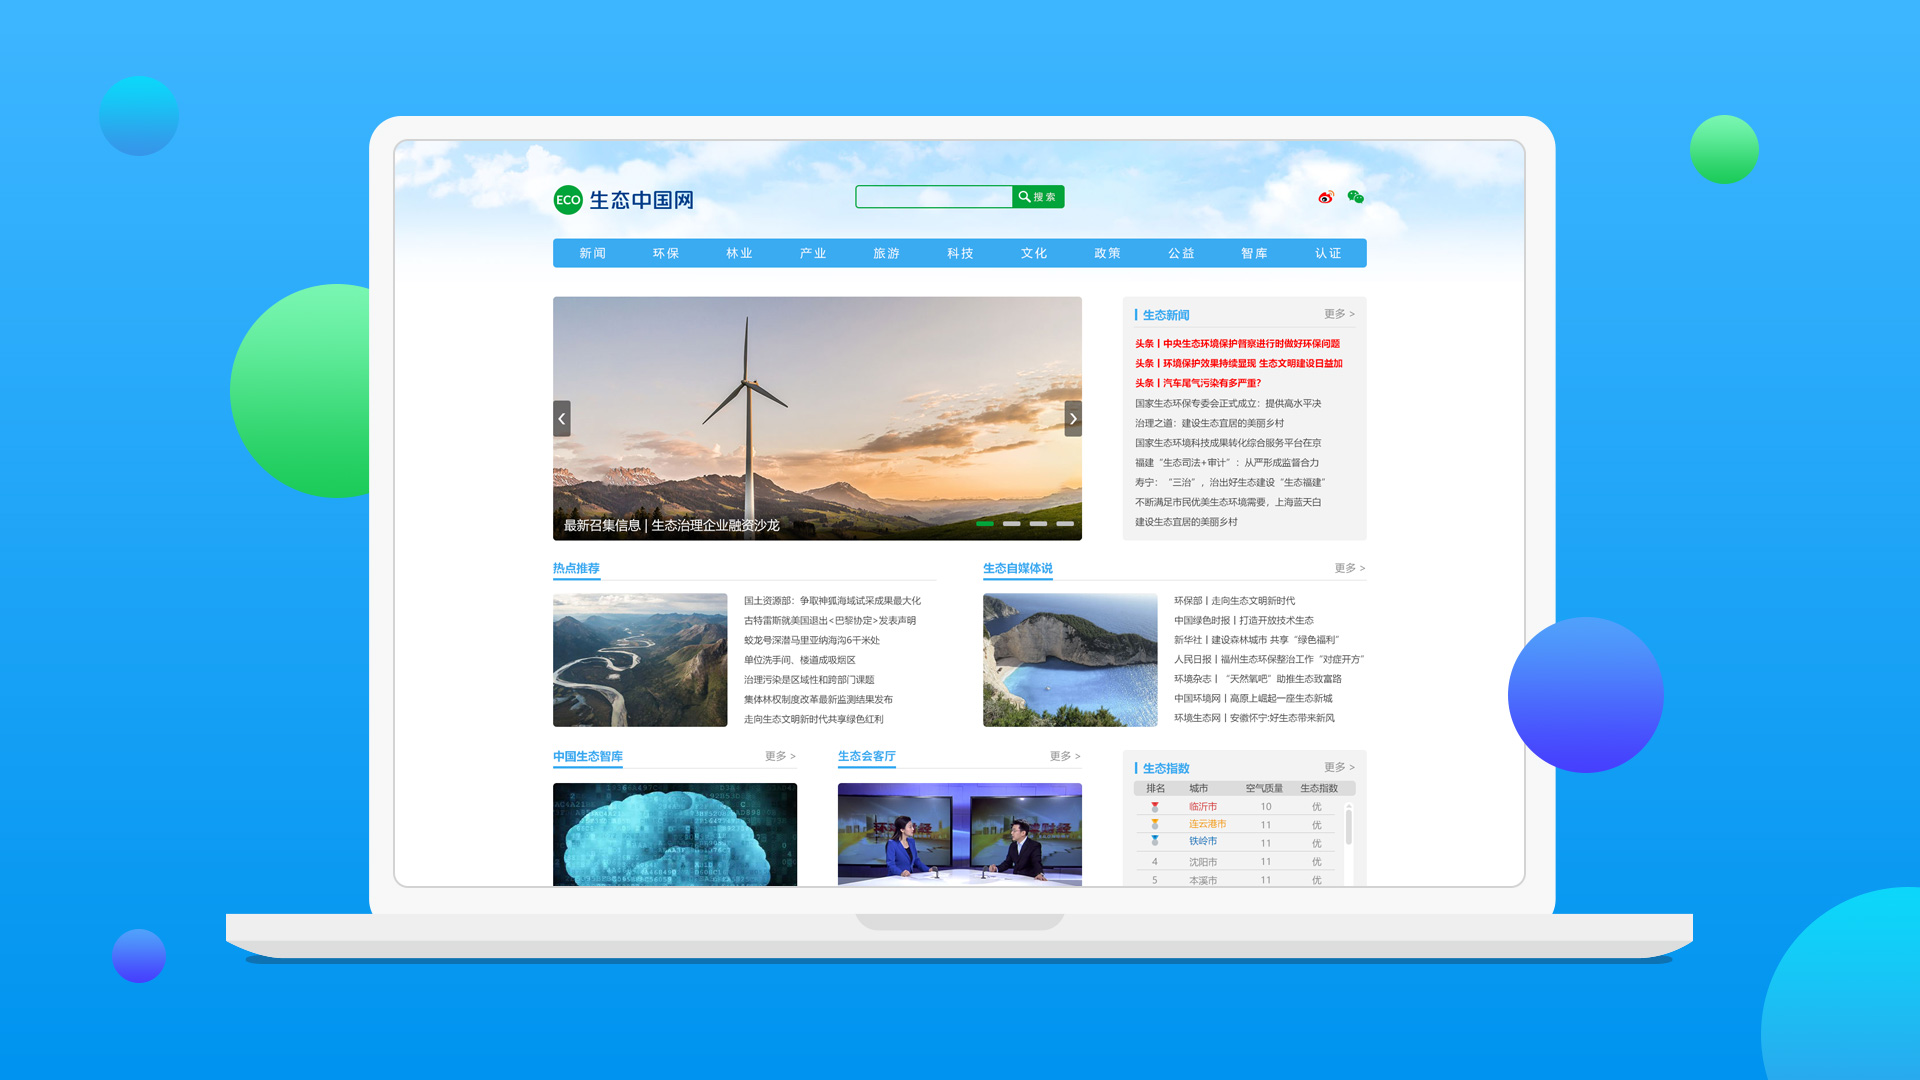Show previous slide with left carousel arrow

pyautogui.click(x=562, y=418)
